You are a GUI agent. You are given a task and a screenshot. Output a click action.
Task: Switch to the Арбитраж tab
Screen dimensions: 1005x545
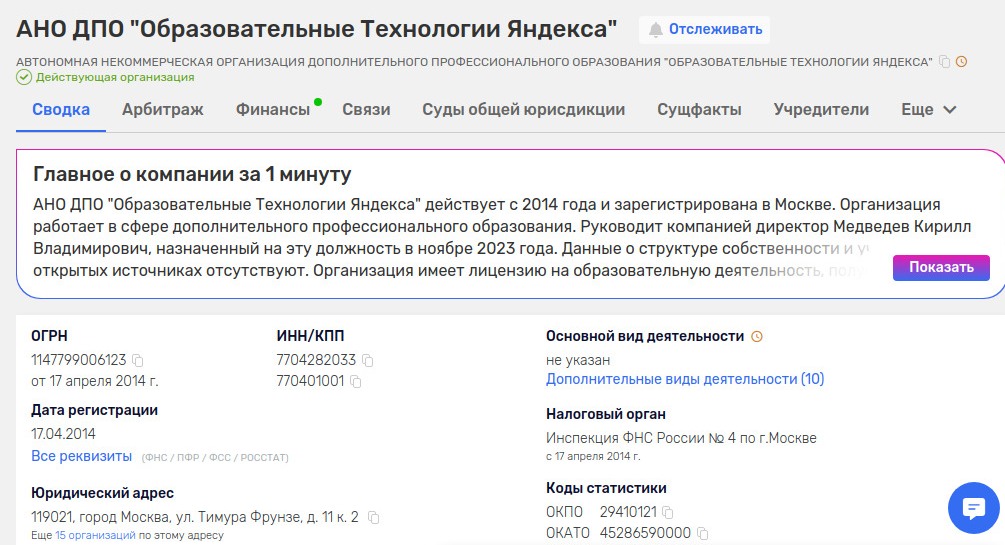click(163, 110)
